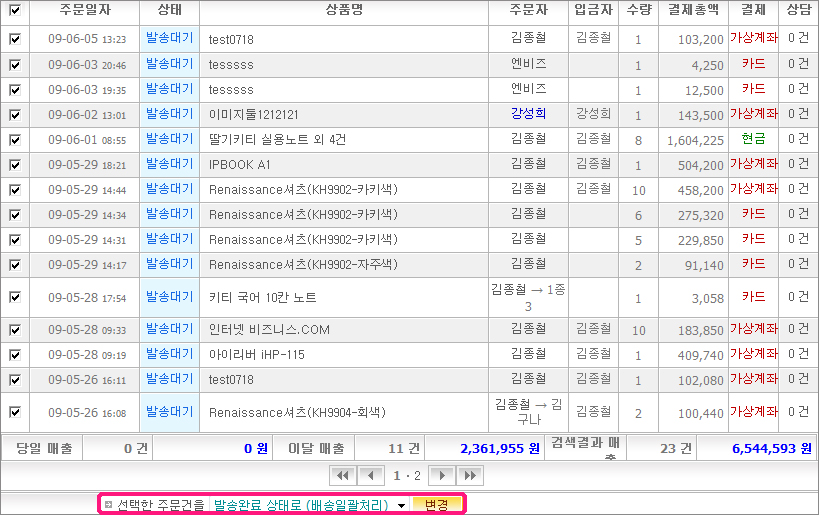Open the 발송완료 상태로 status dropdown
The image size is (819, 515).
click(x=309, y=505)
